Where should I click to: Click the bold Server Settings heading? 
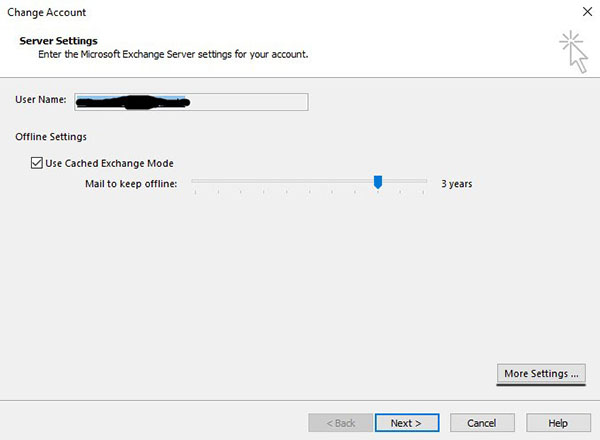pyautogui.click(x=58, y=40)
